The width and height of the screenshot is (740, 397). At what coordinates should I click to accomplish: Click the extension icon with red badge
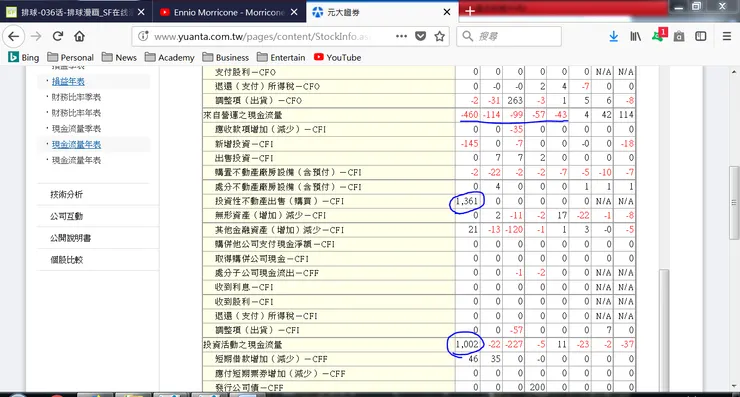click(x=659, y=35)
